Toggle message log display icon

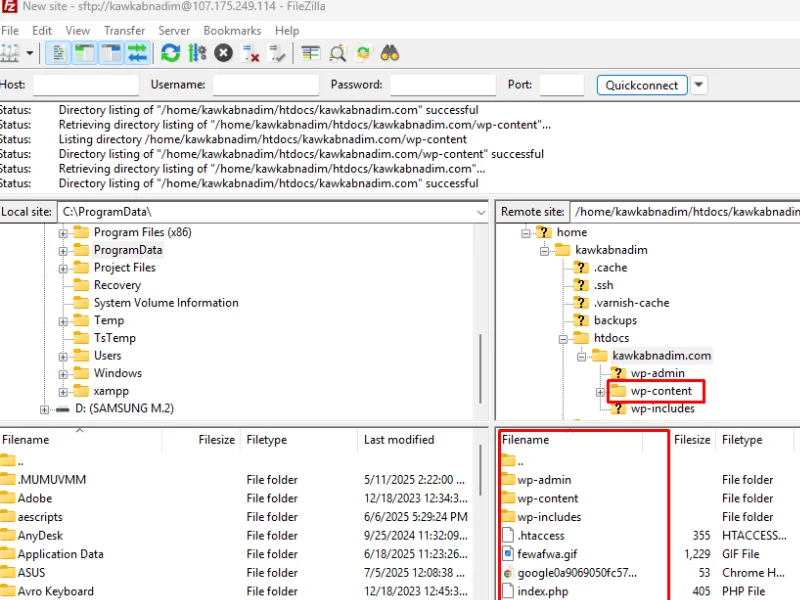pos(58,53)
